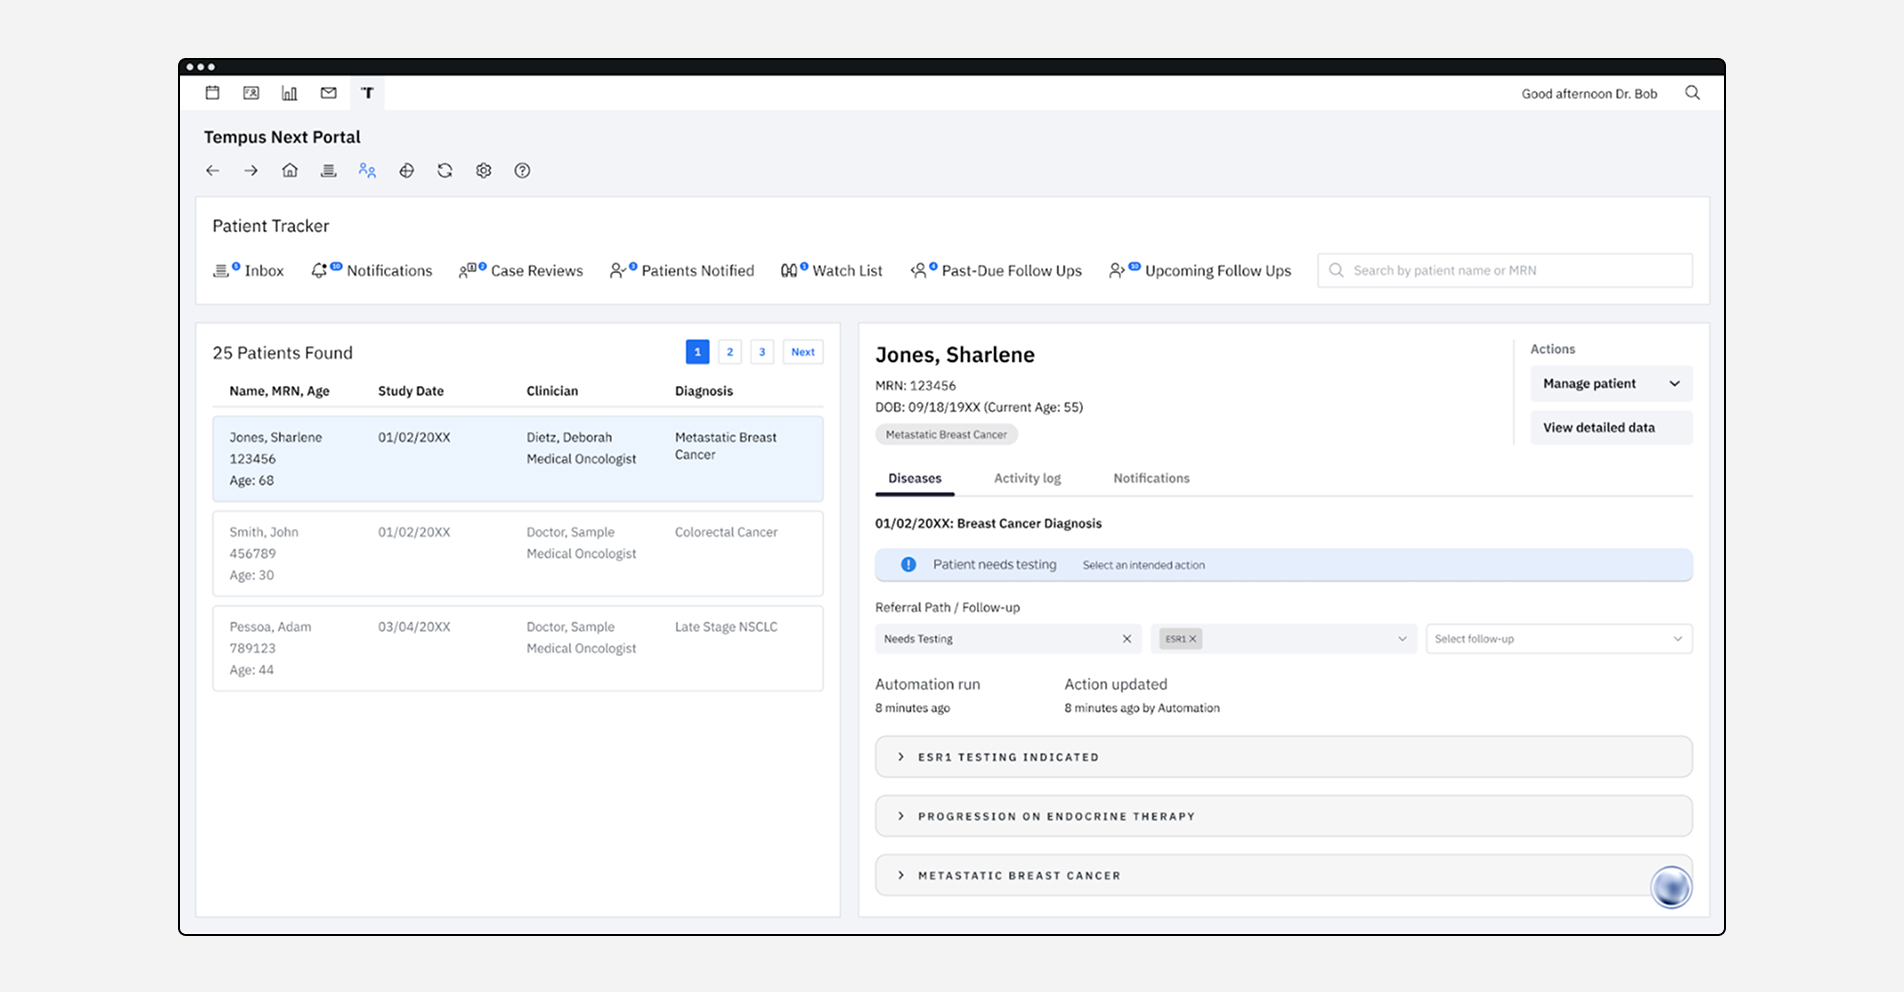Clear the Needs Testing field with X
Screen dimensions: 1904x992
click(x=1127, y=639)
